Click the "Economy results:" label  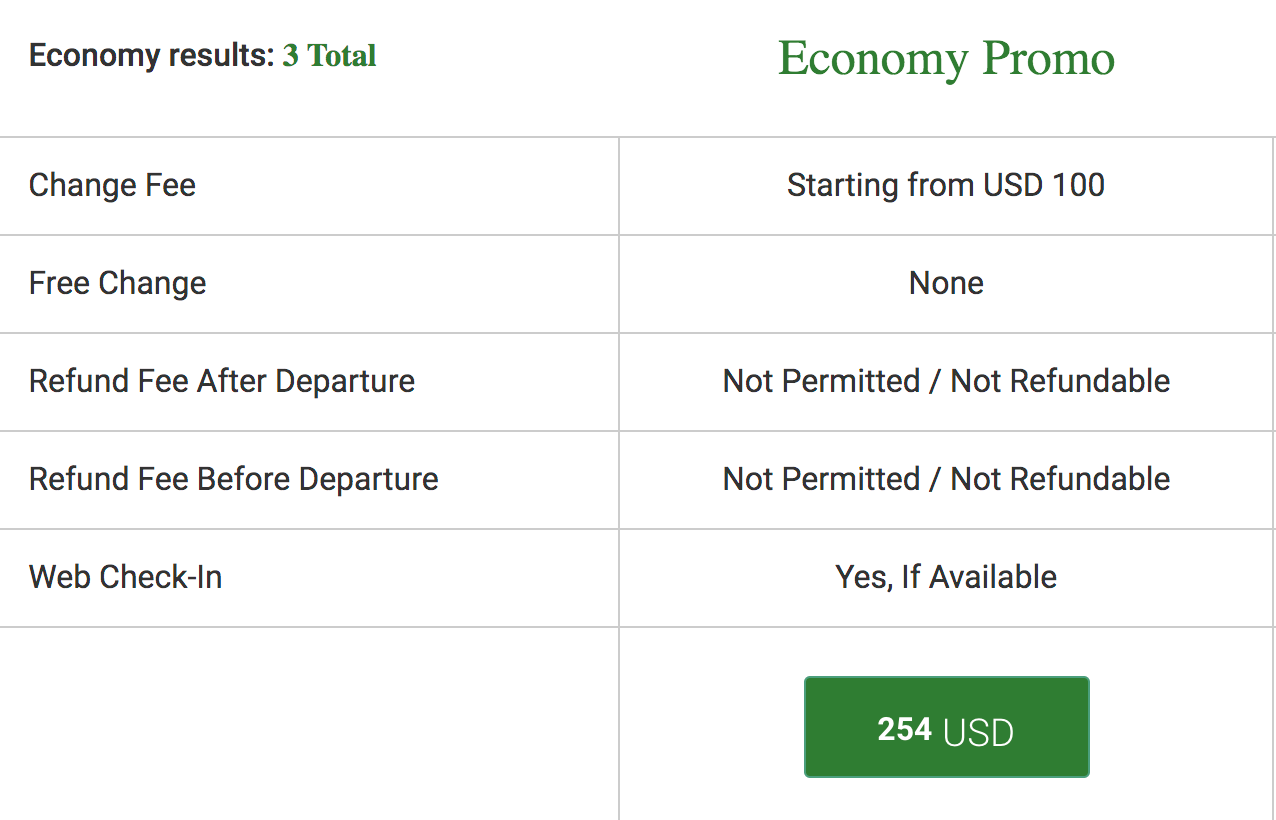151,55
